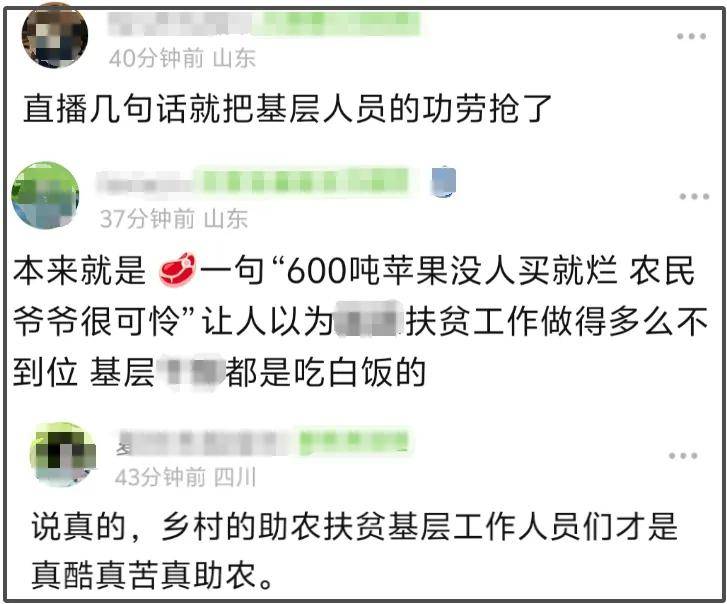Click the red meat emoji in the comment

click(178, 270)
